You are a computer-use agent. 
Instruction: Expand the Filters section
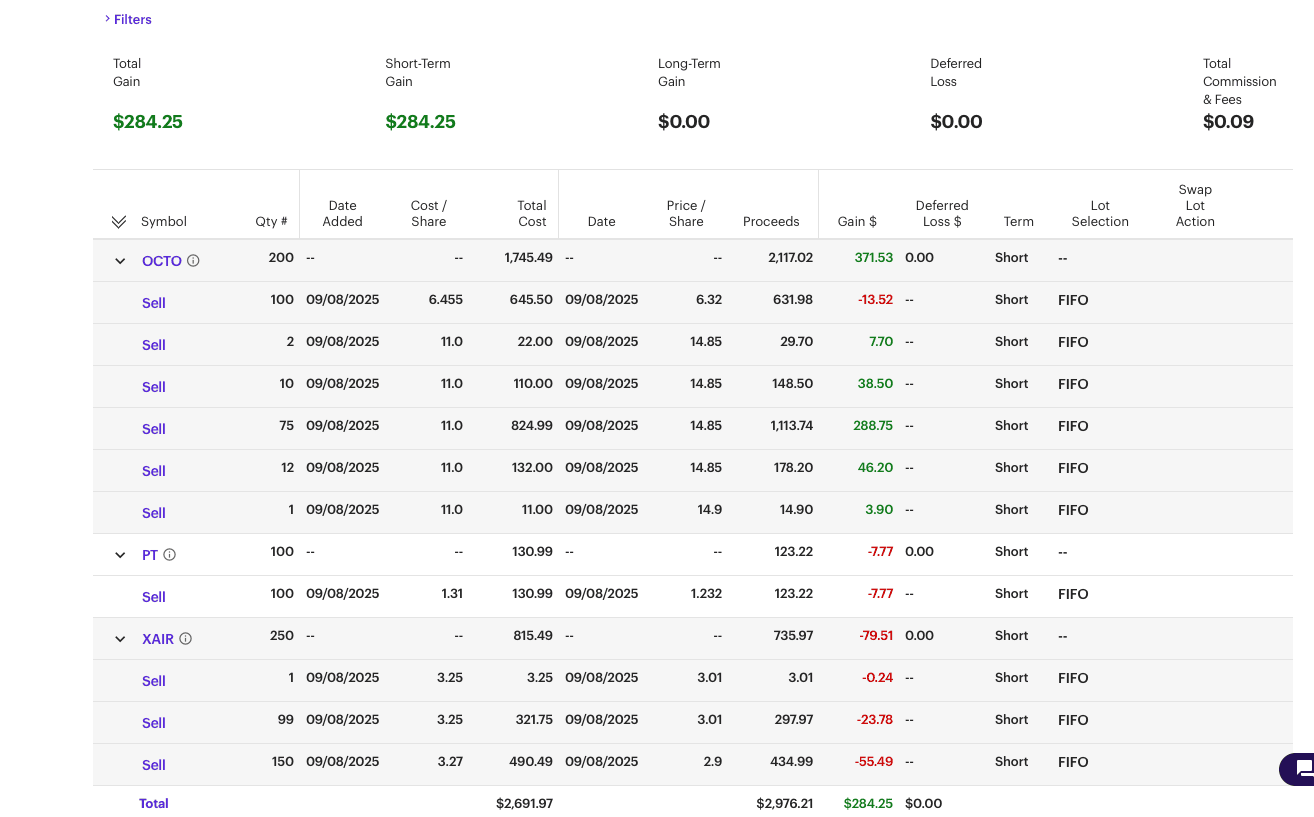128,20
